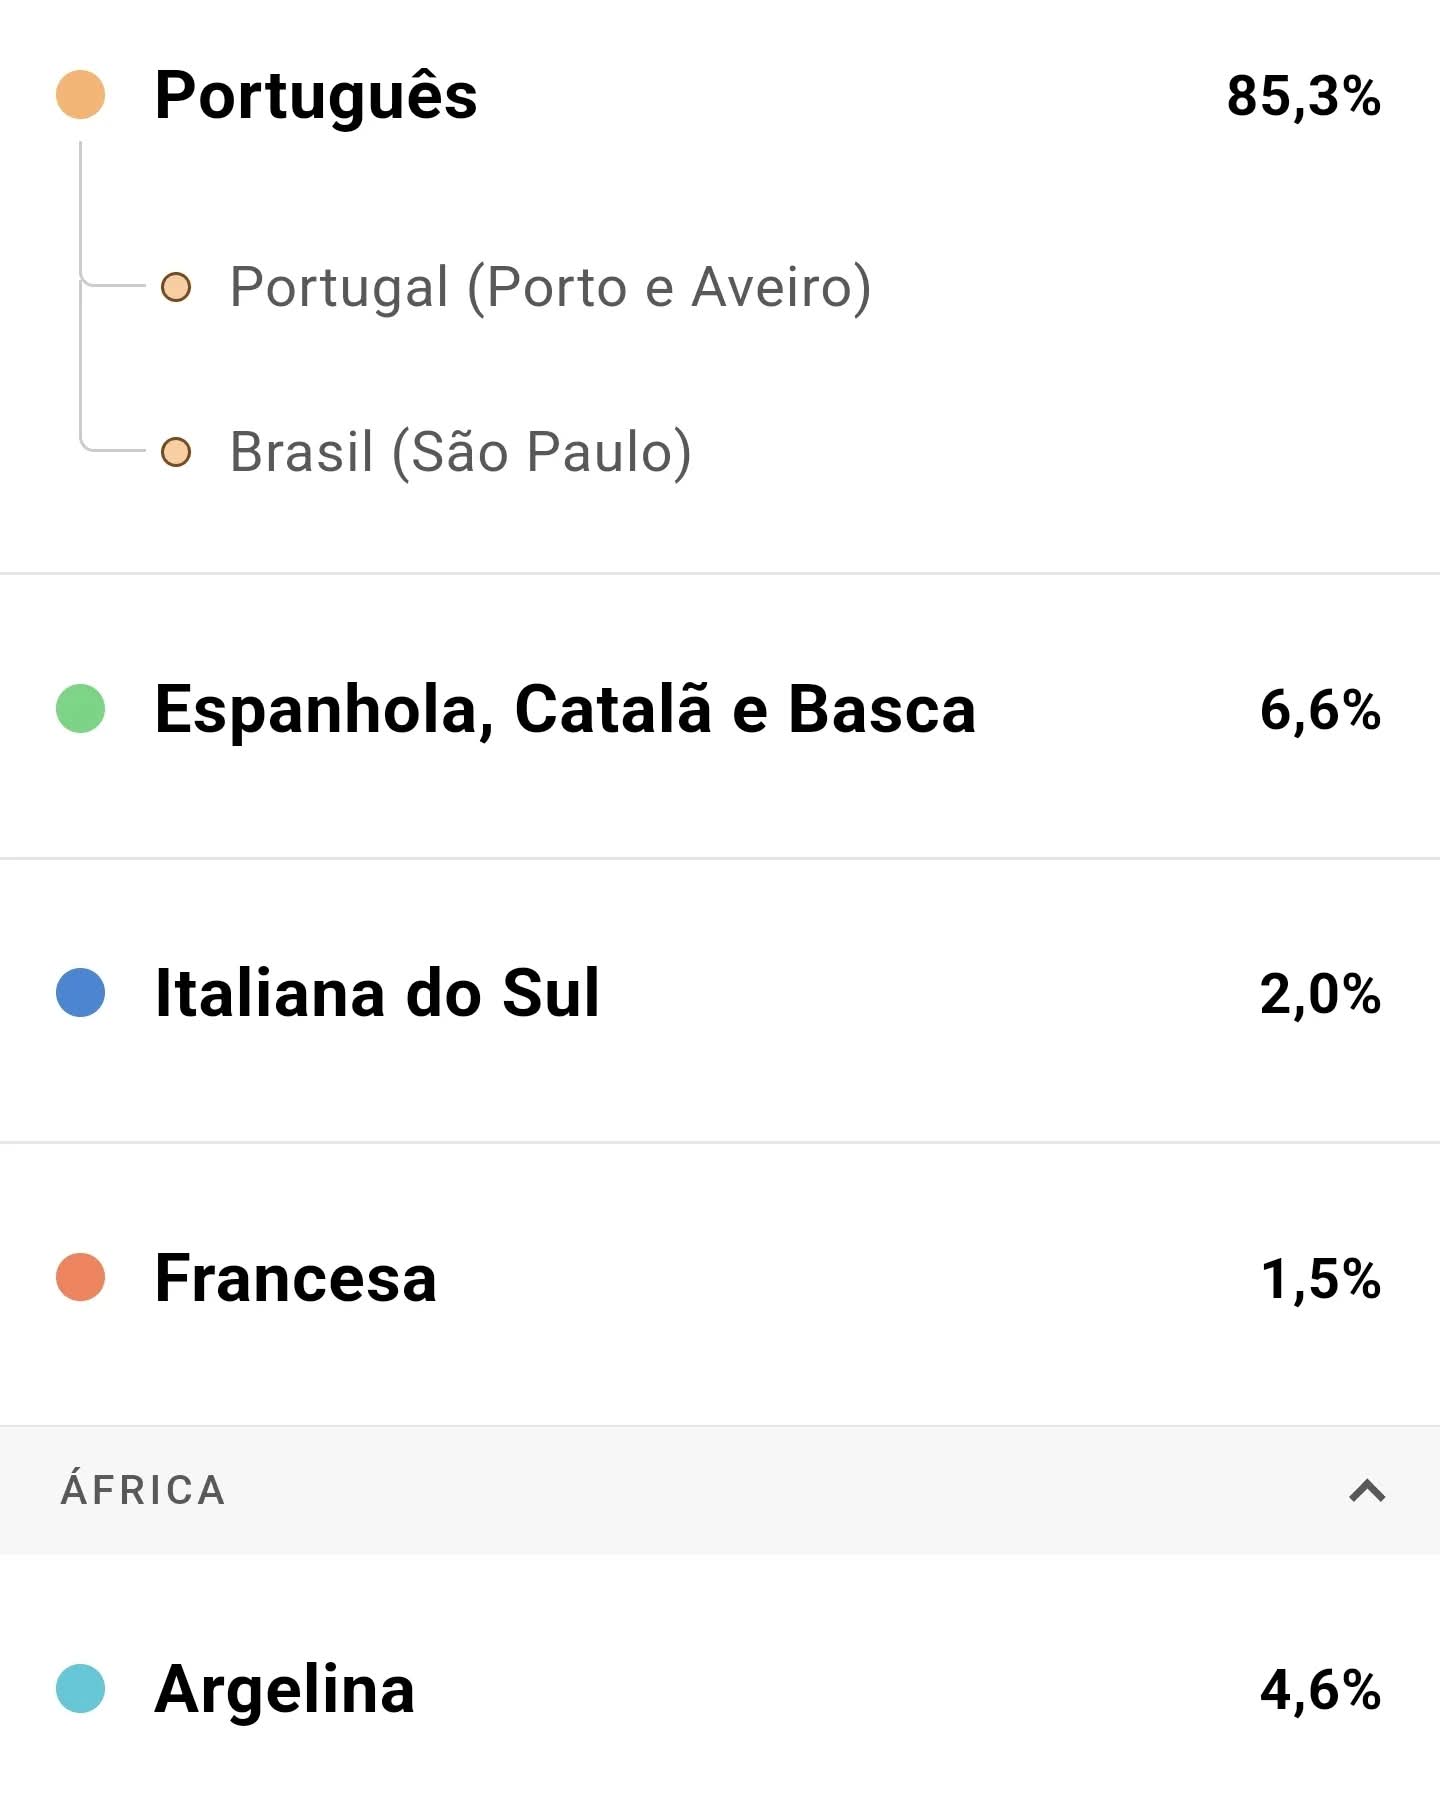Select Brasil (São Paulo) sub-region
The height and width of the screenshot is (1800, 1440).
point(461,453)
